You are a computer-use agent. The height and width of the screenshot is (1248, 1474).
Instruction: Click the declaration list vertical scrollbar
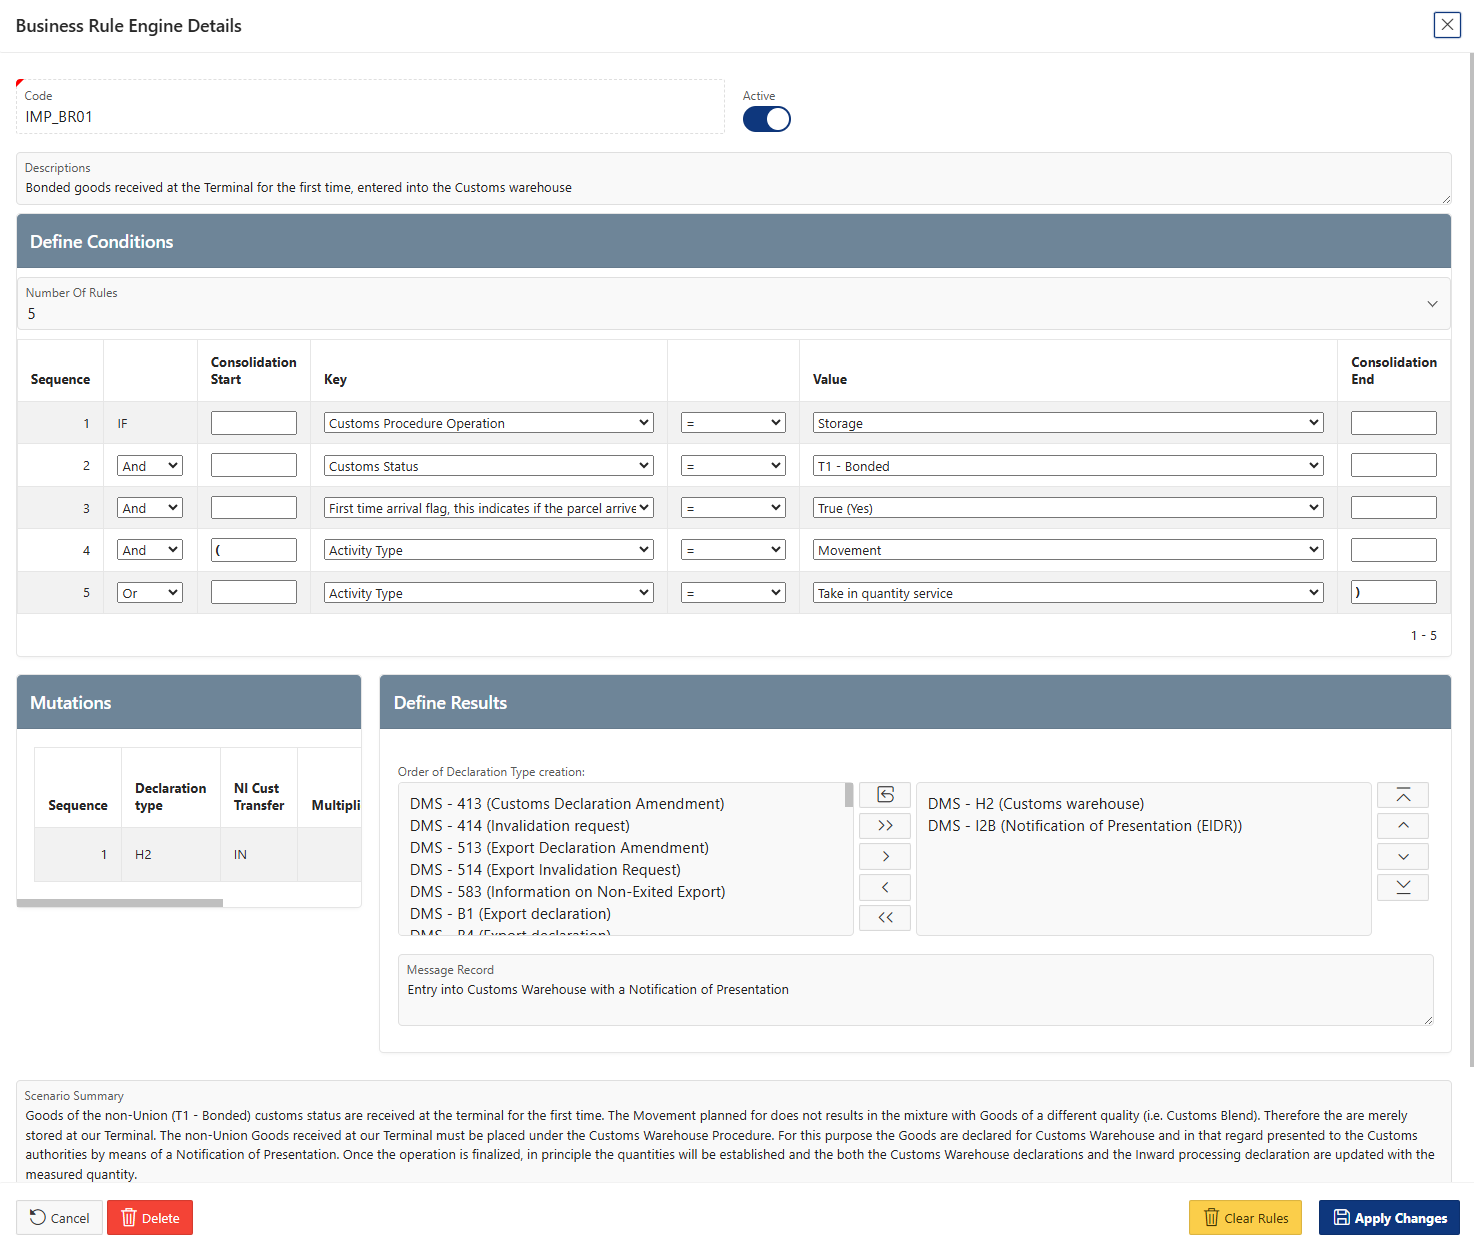849,795
